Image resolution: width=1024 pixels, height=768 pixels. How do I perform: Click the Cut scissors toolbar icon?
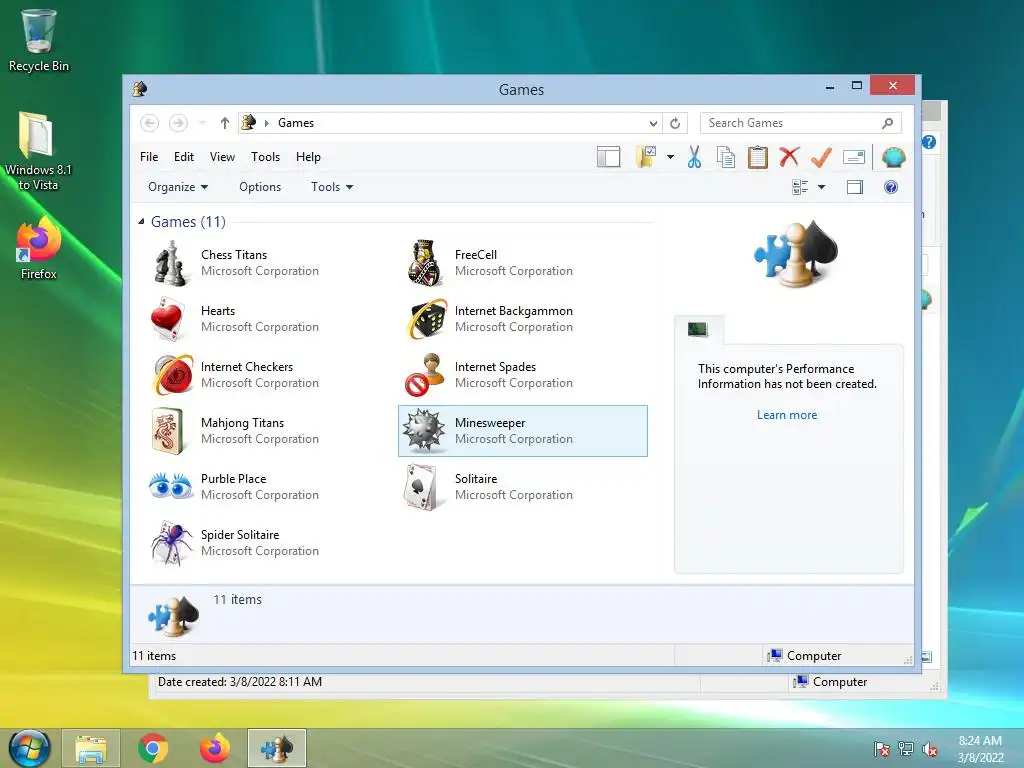(x=694, y=157)
